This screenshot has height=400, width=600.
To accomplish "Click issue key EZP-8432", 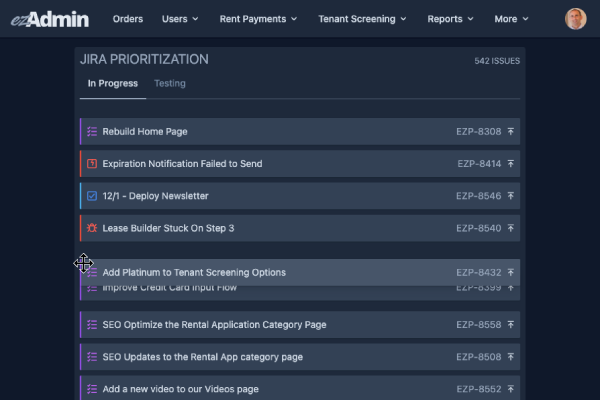I will pos(478,273).
